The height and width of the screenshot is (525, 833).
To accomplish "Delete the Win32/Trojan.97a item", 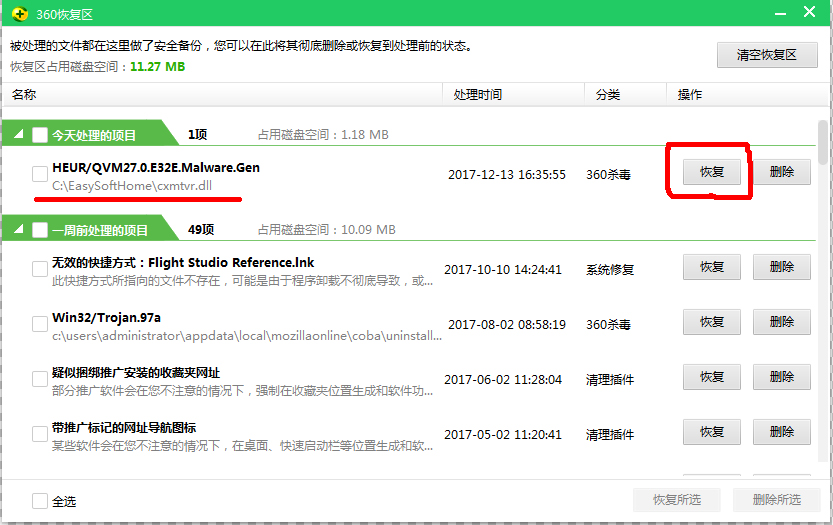I will (x=781, y=322).
